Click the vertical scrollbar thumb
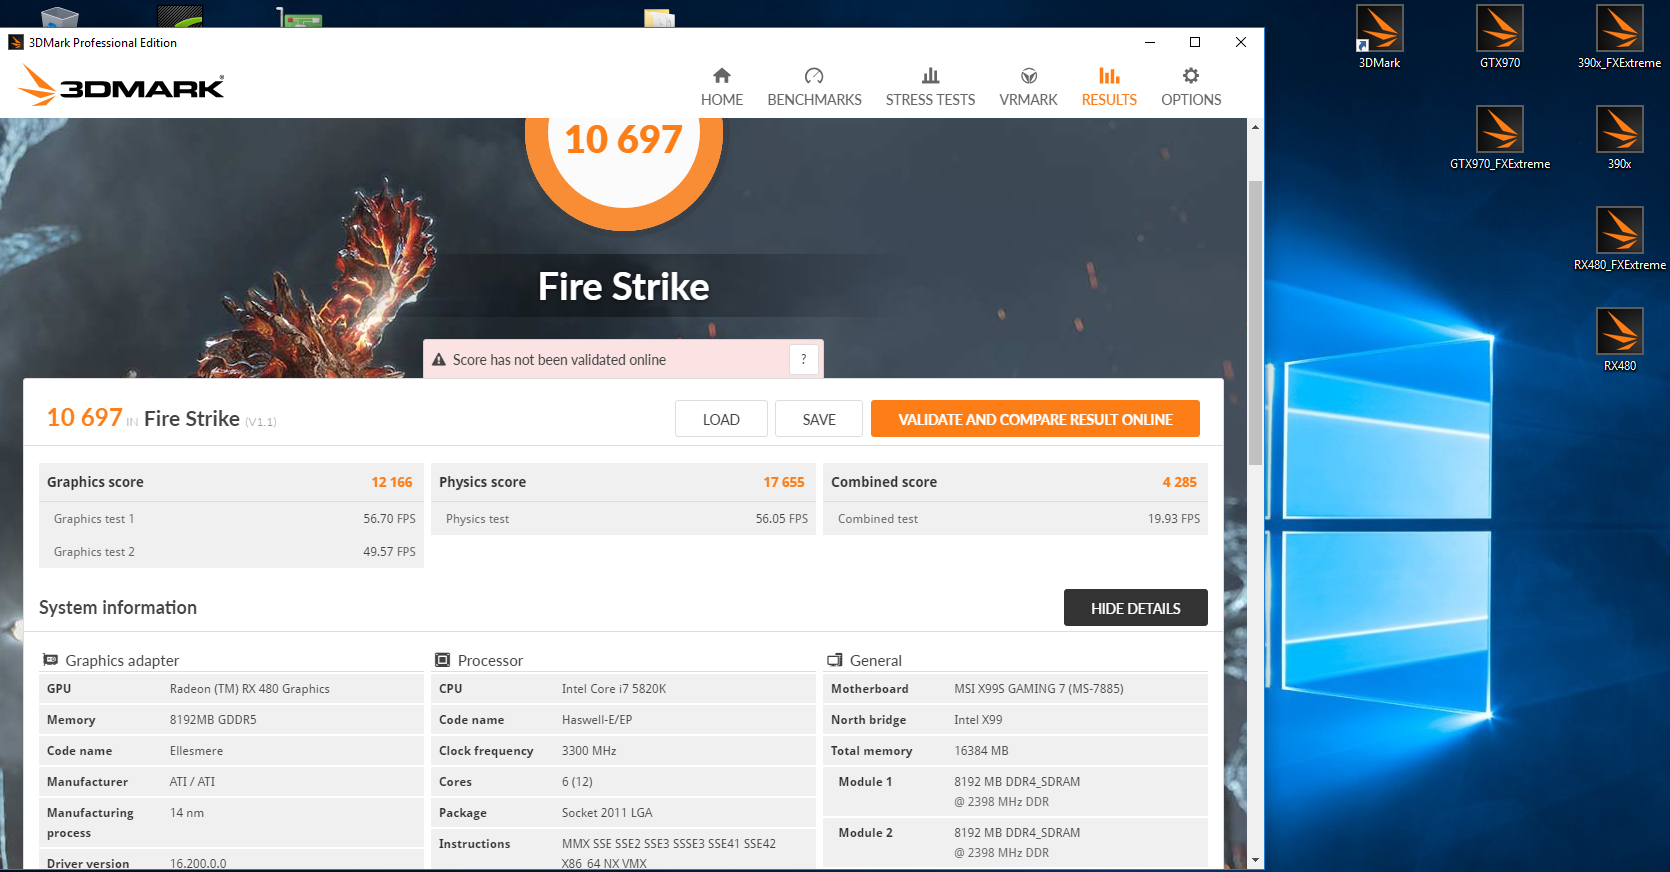The width and height of the screenshot is (1670, 872). tap(1255, 322)
